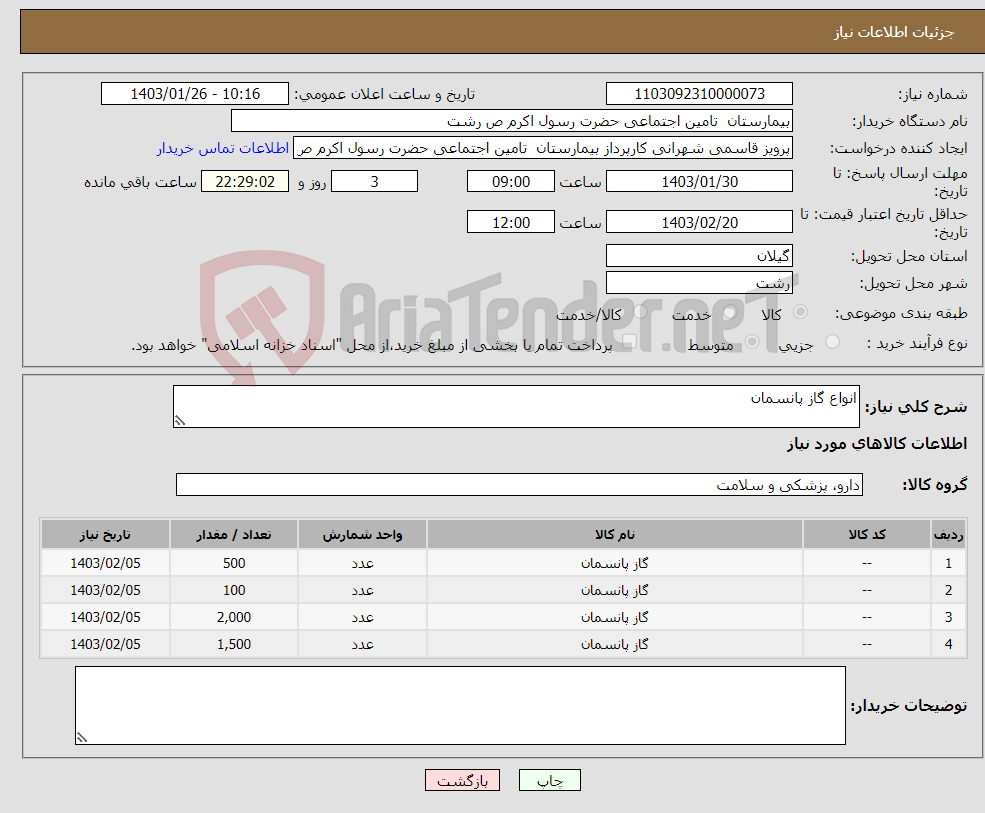
Task: Click the remaining time field 22:29:02
Action: point(245,182)
